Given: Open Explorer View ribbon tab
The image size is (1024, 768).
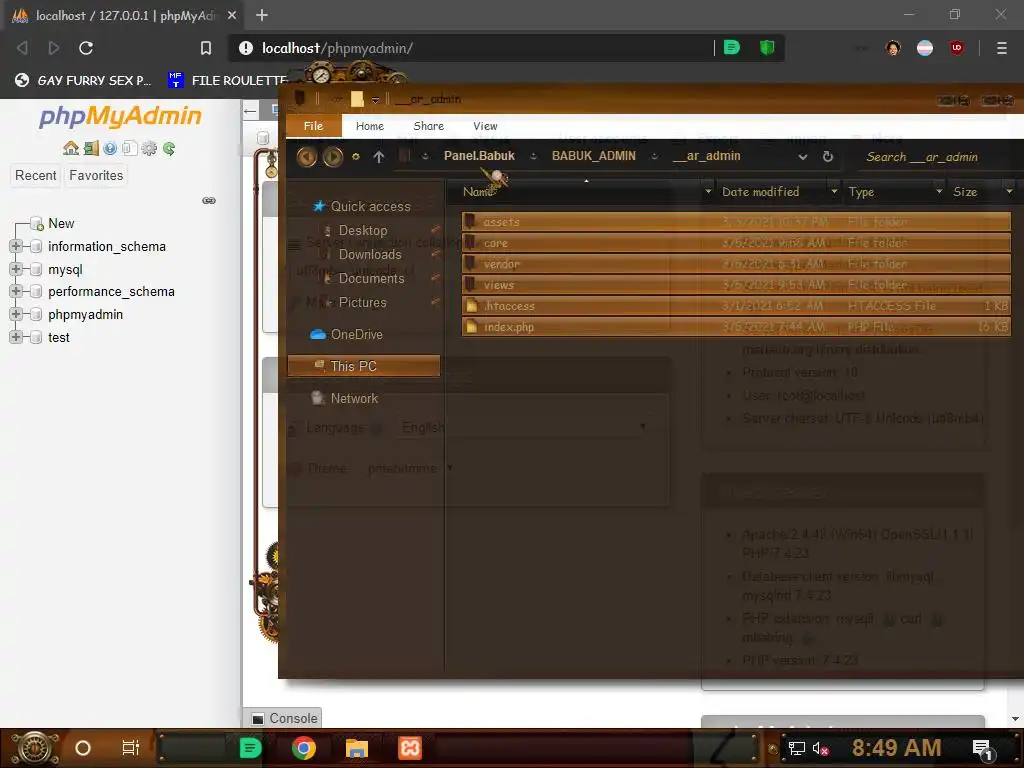Looking at the screenshot, I should pos(485,126).
